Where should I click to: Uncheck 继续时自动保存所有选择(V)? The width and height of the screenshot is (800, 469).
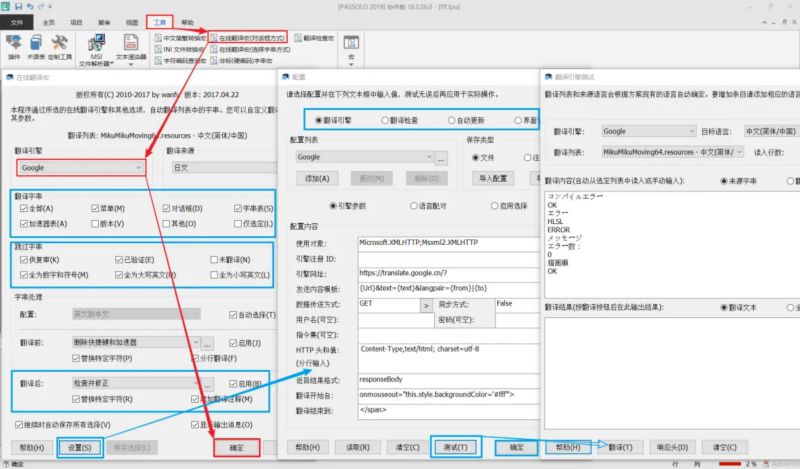point(22,423)
